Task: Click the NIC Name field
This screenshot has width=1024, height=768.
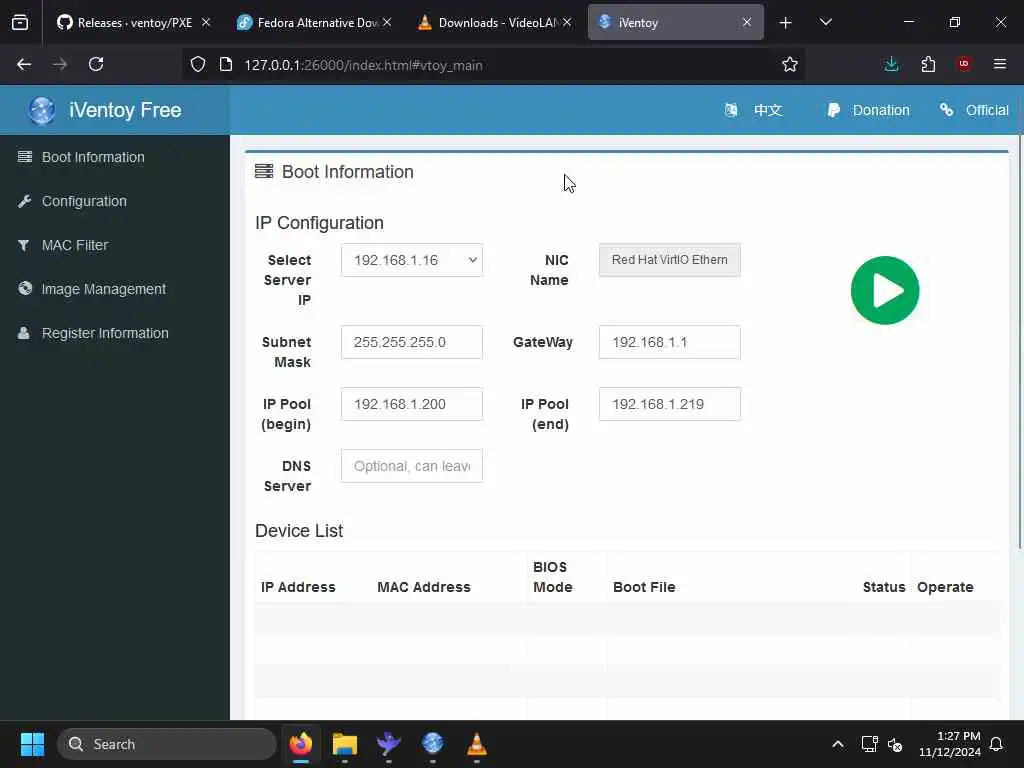Action: click(x=669, y=260)
